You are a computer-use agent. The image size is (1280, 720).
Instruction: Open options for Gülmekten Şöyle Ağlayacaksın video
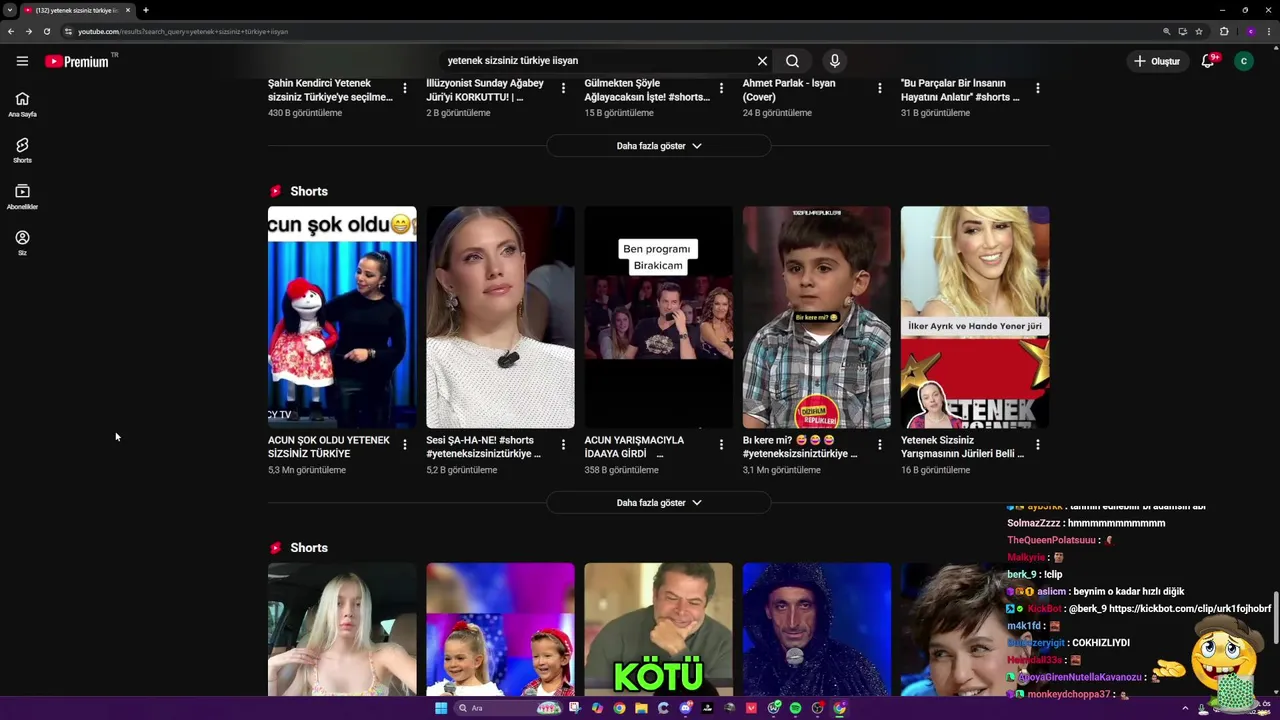click(x=721, y=88)
